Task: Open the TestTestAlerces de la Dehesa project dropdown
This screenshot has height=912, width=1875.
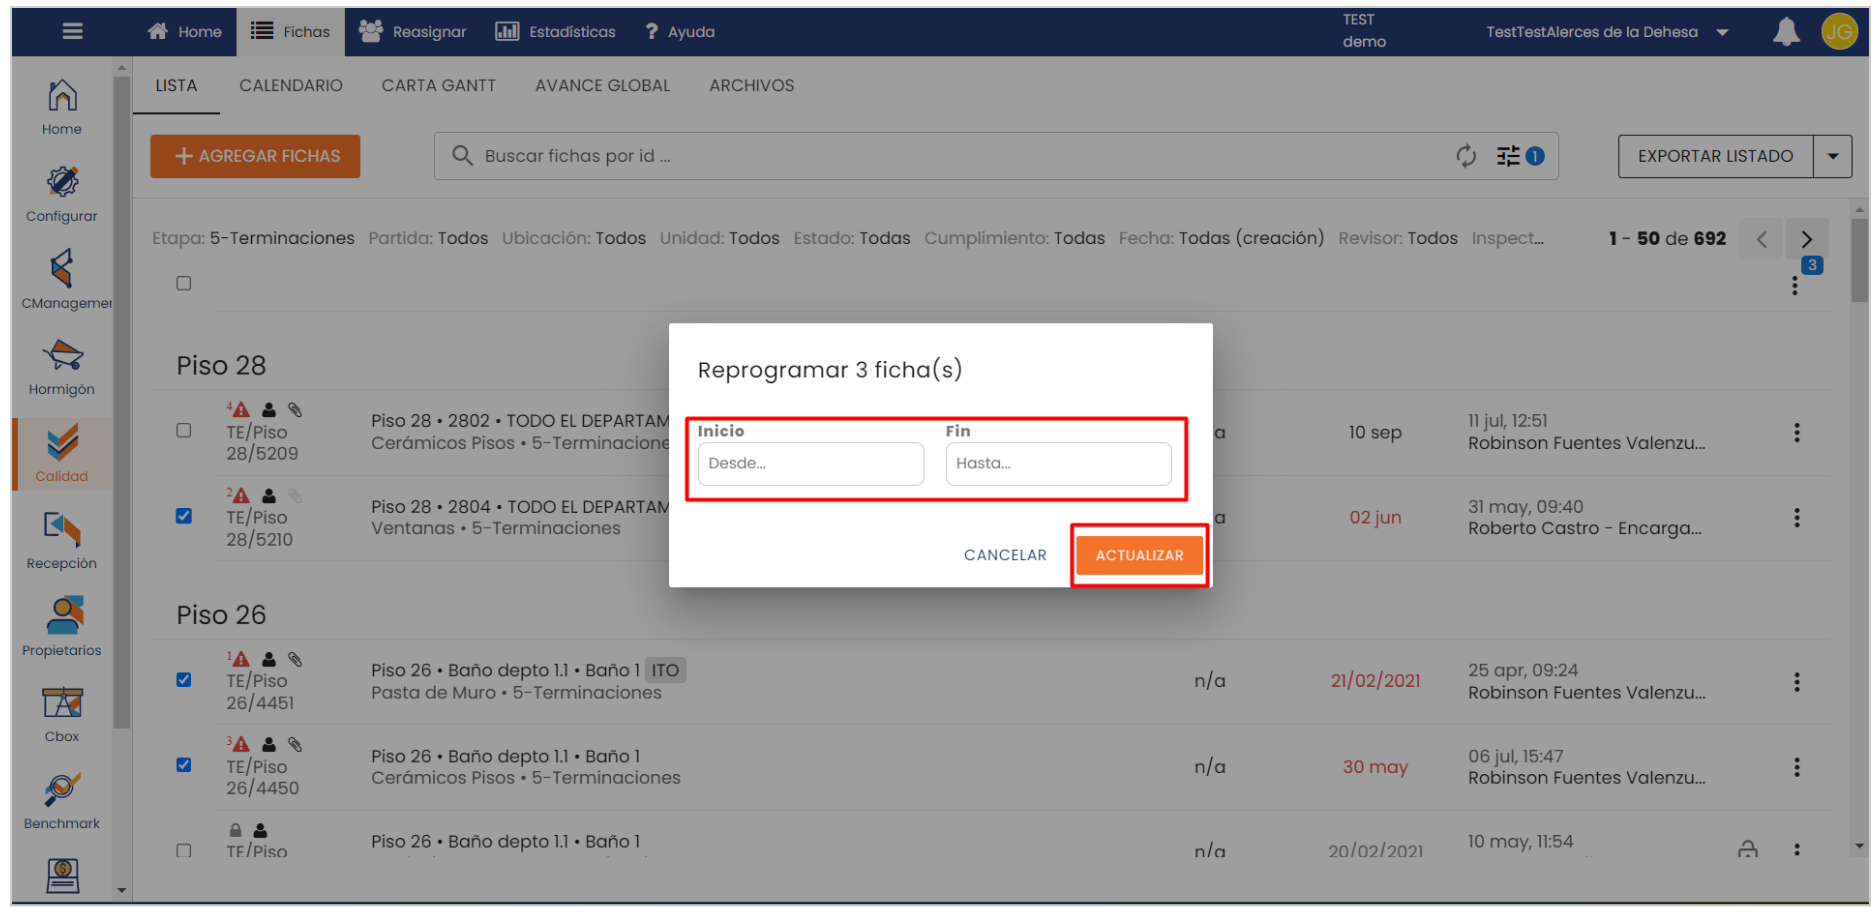Action: coord(1722,32)
